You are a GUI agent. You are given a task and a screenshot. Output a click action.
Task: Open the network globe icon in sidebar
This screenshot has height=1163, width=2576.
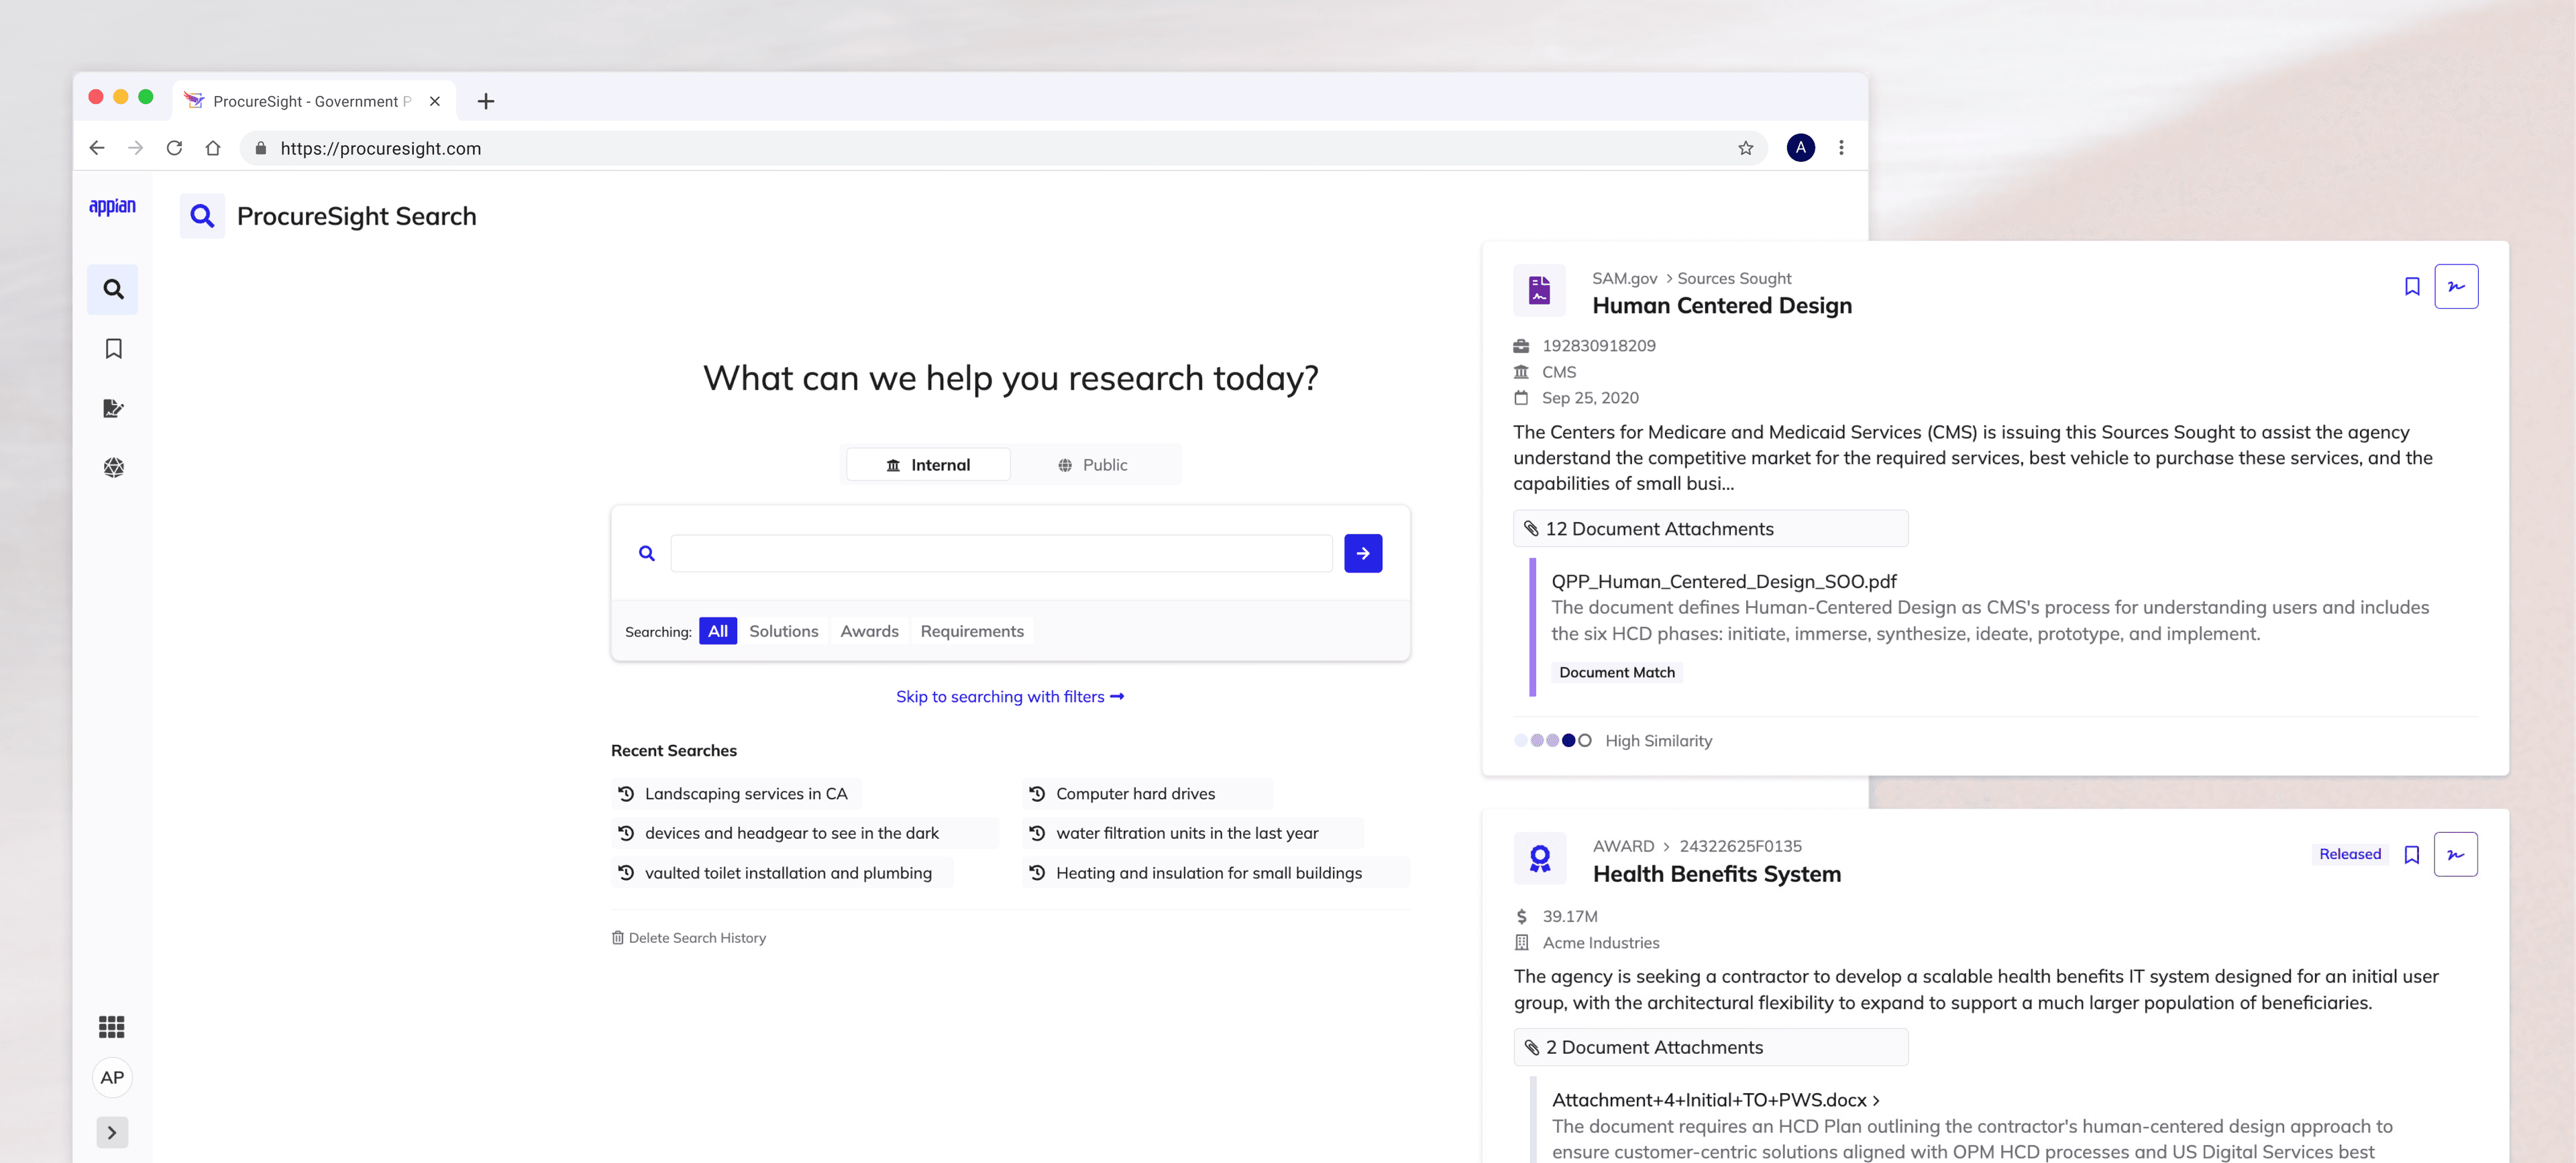pyautogui.click(x=113, y=467)
